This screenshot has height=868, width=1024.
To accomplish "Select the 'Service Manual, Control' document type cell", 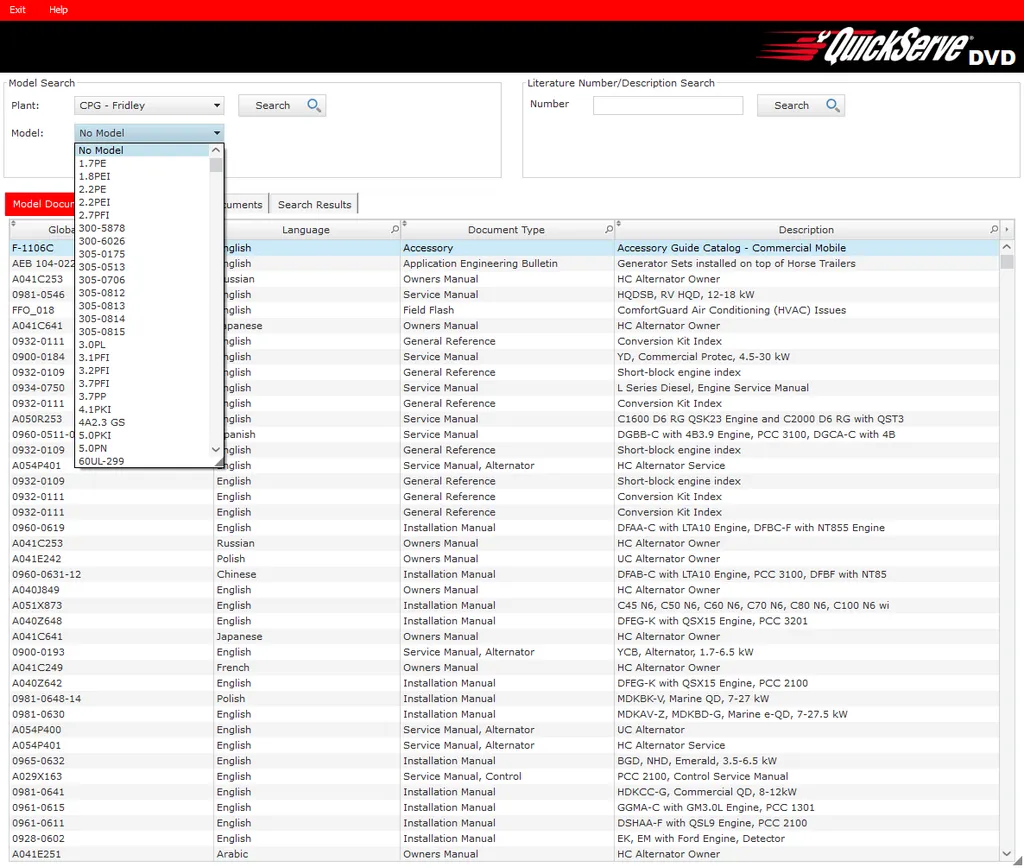I will 462,777.
